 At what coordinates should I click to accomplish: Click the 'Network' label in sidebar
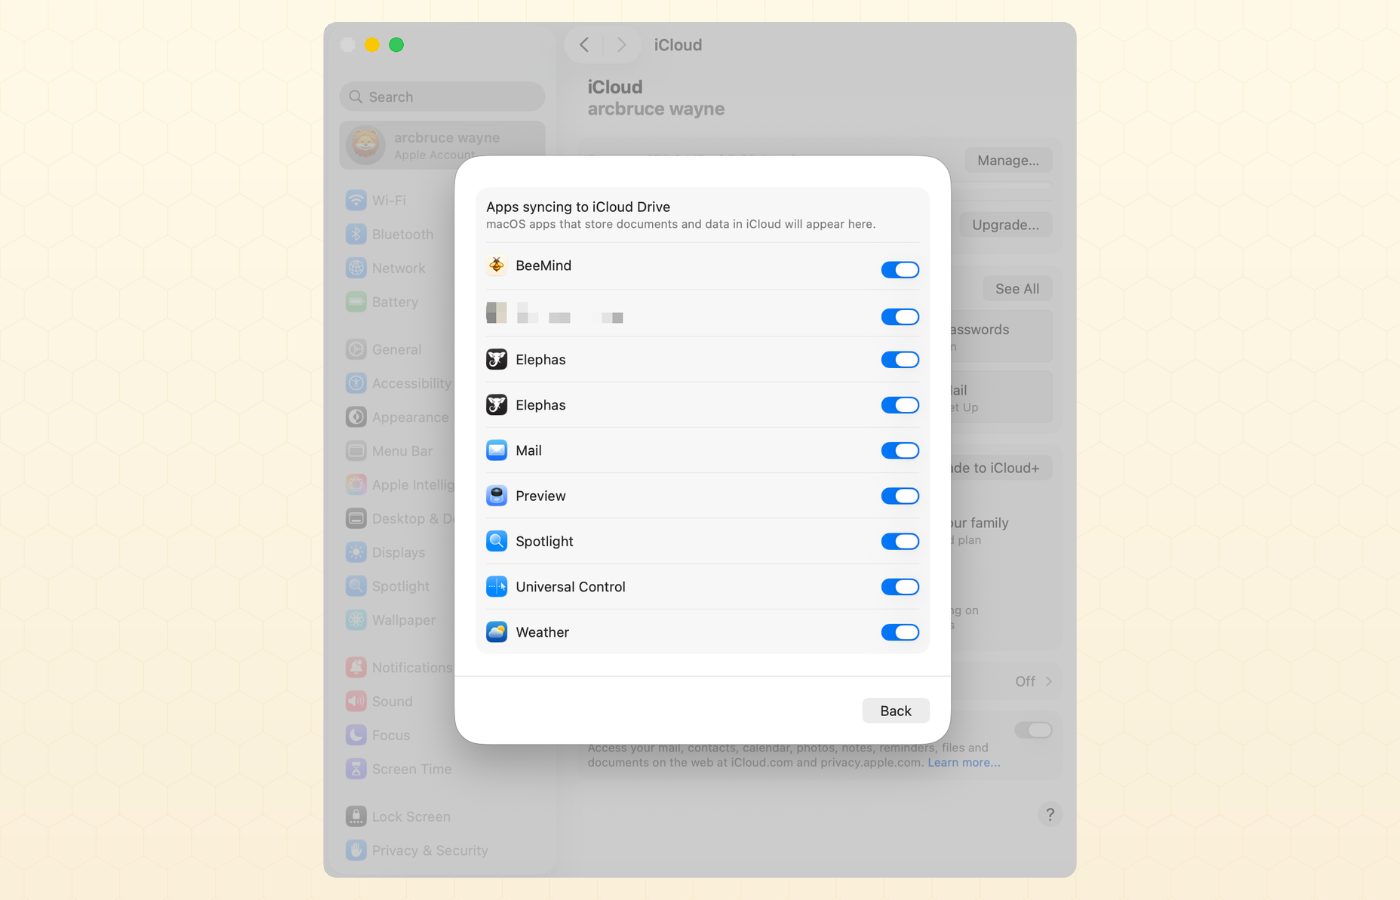tap(399, 268)
